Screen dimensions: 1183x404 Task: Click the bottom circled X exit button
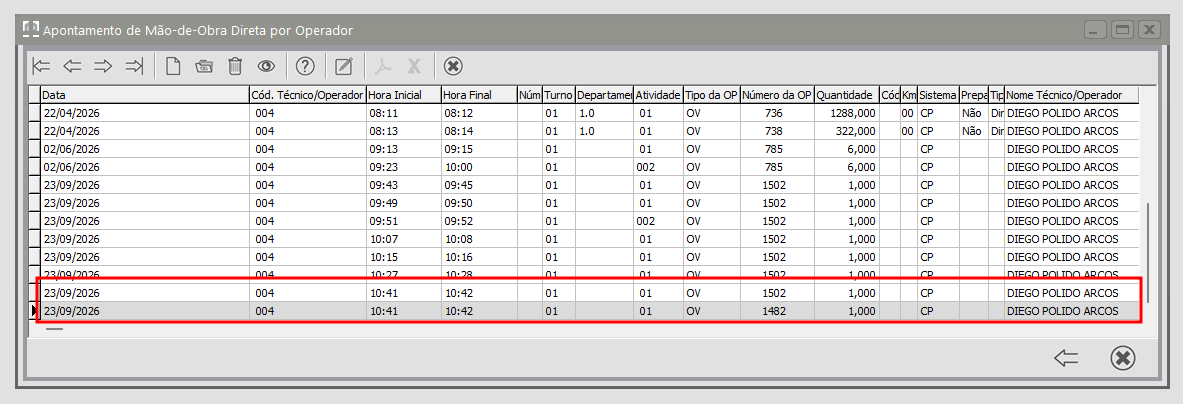tap(1123, 358)
